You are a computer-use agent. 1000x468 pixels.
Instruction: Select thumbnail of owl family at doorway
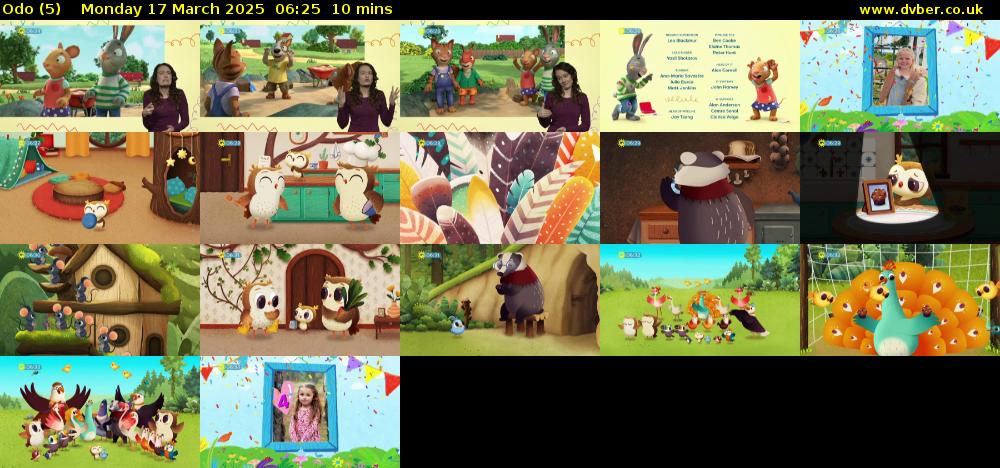[300, 300]
